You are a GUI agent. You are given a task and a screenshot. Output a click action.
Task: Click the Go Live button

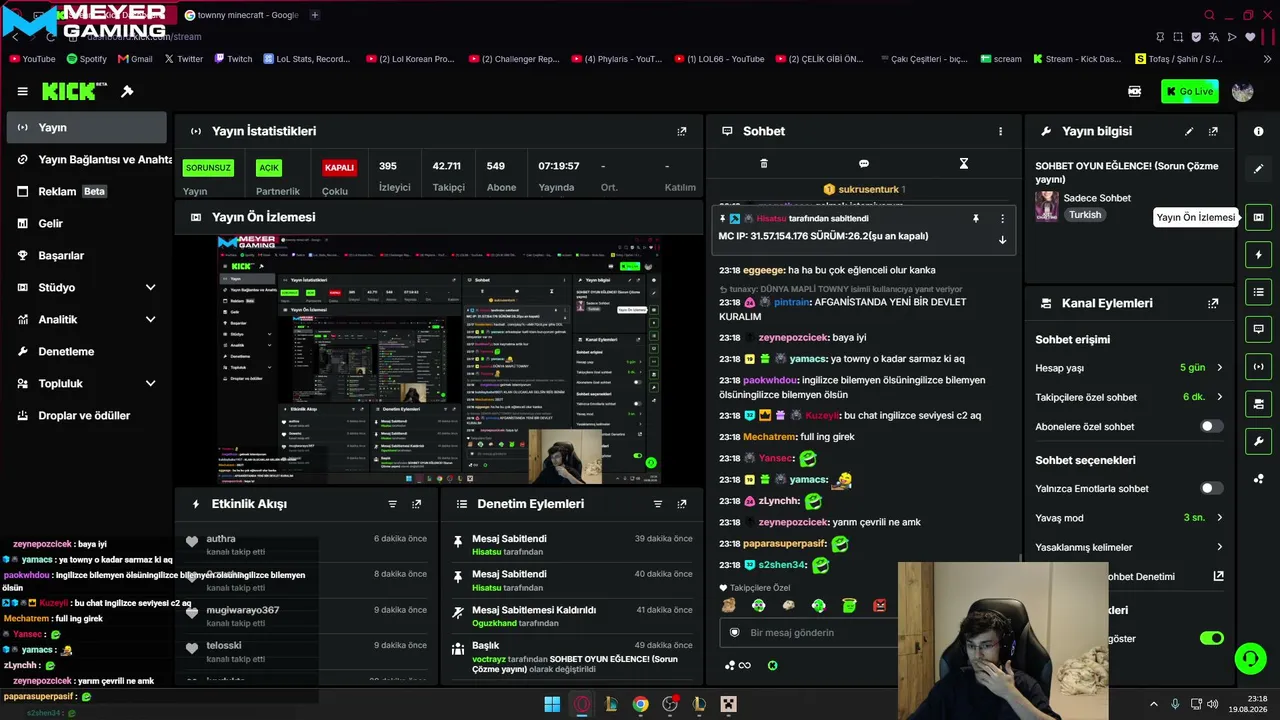(x=1189, y=91)
